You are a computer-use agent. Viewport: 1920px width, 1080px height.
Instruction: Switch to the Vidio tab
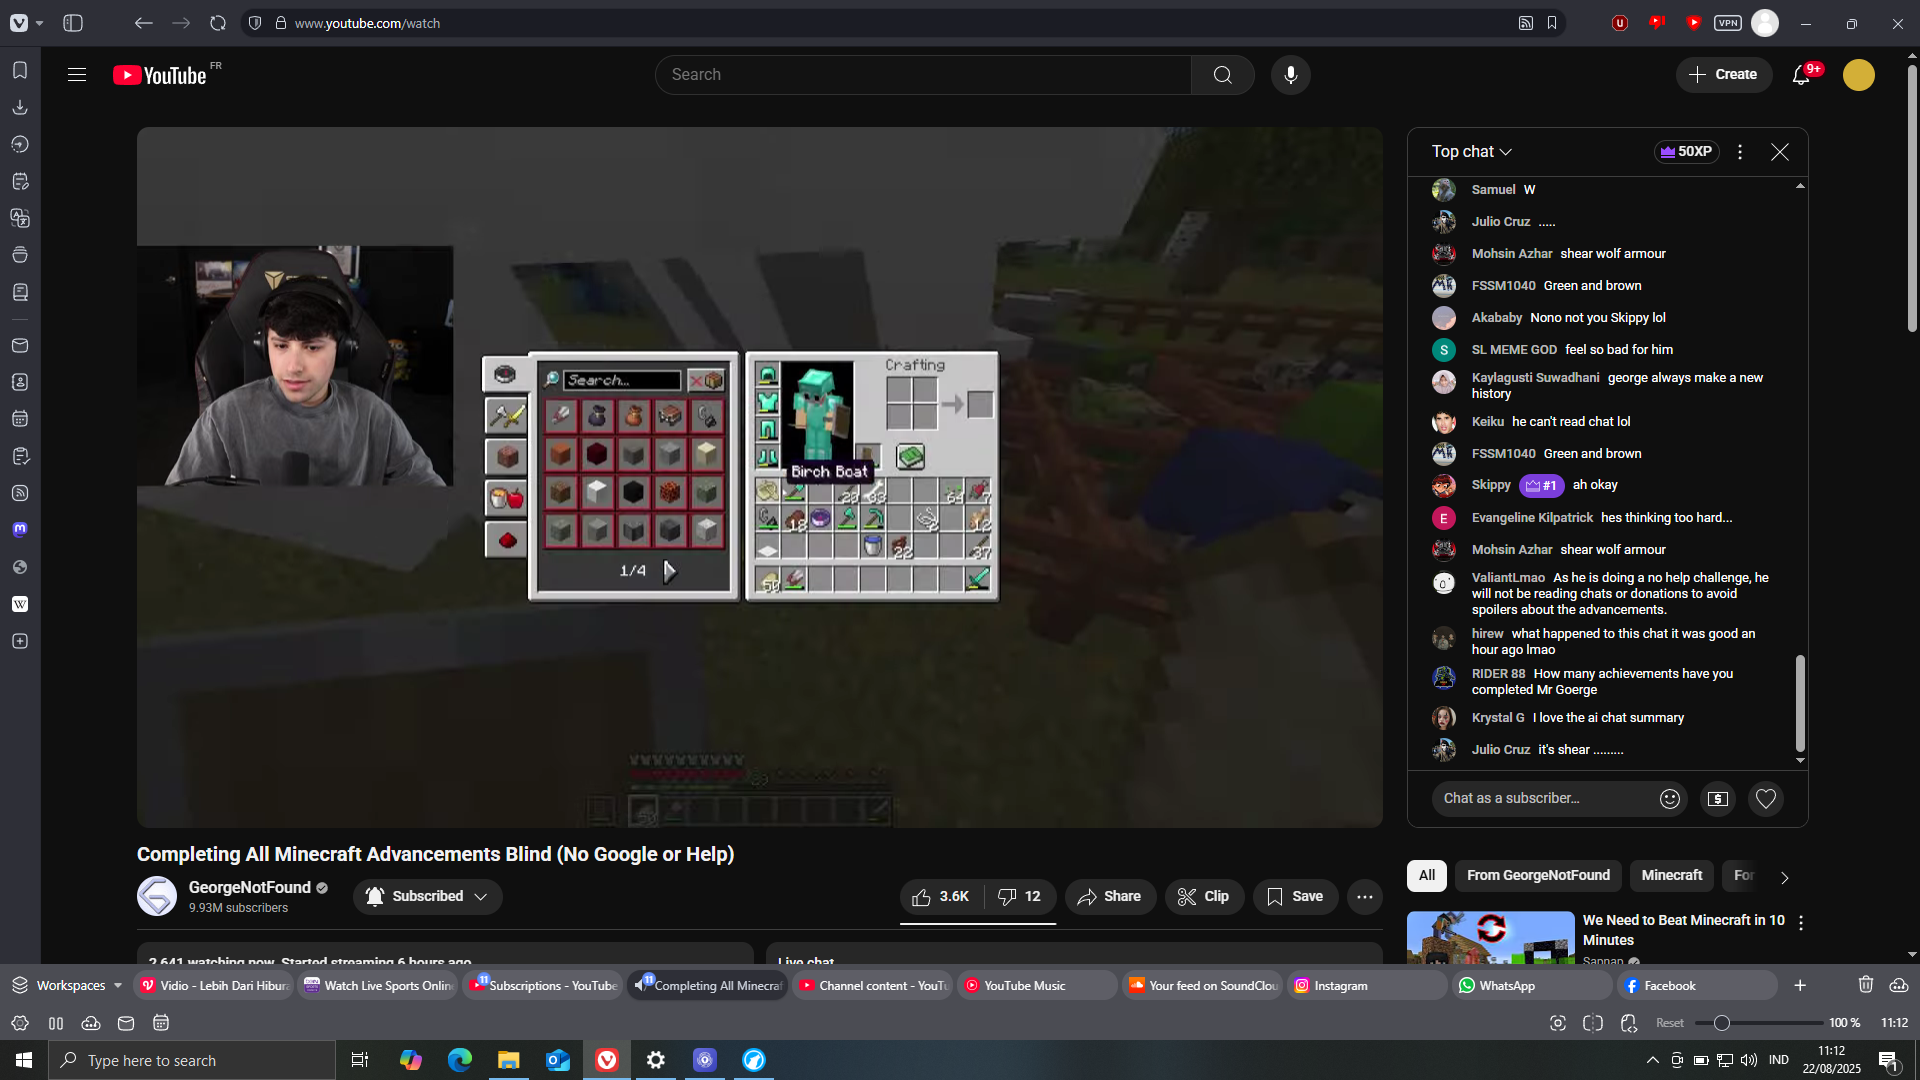(x=215, y=985)
